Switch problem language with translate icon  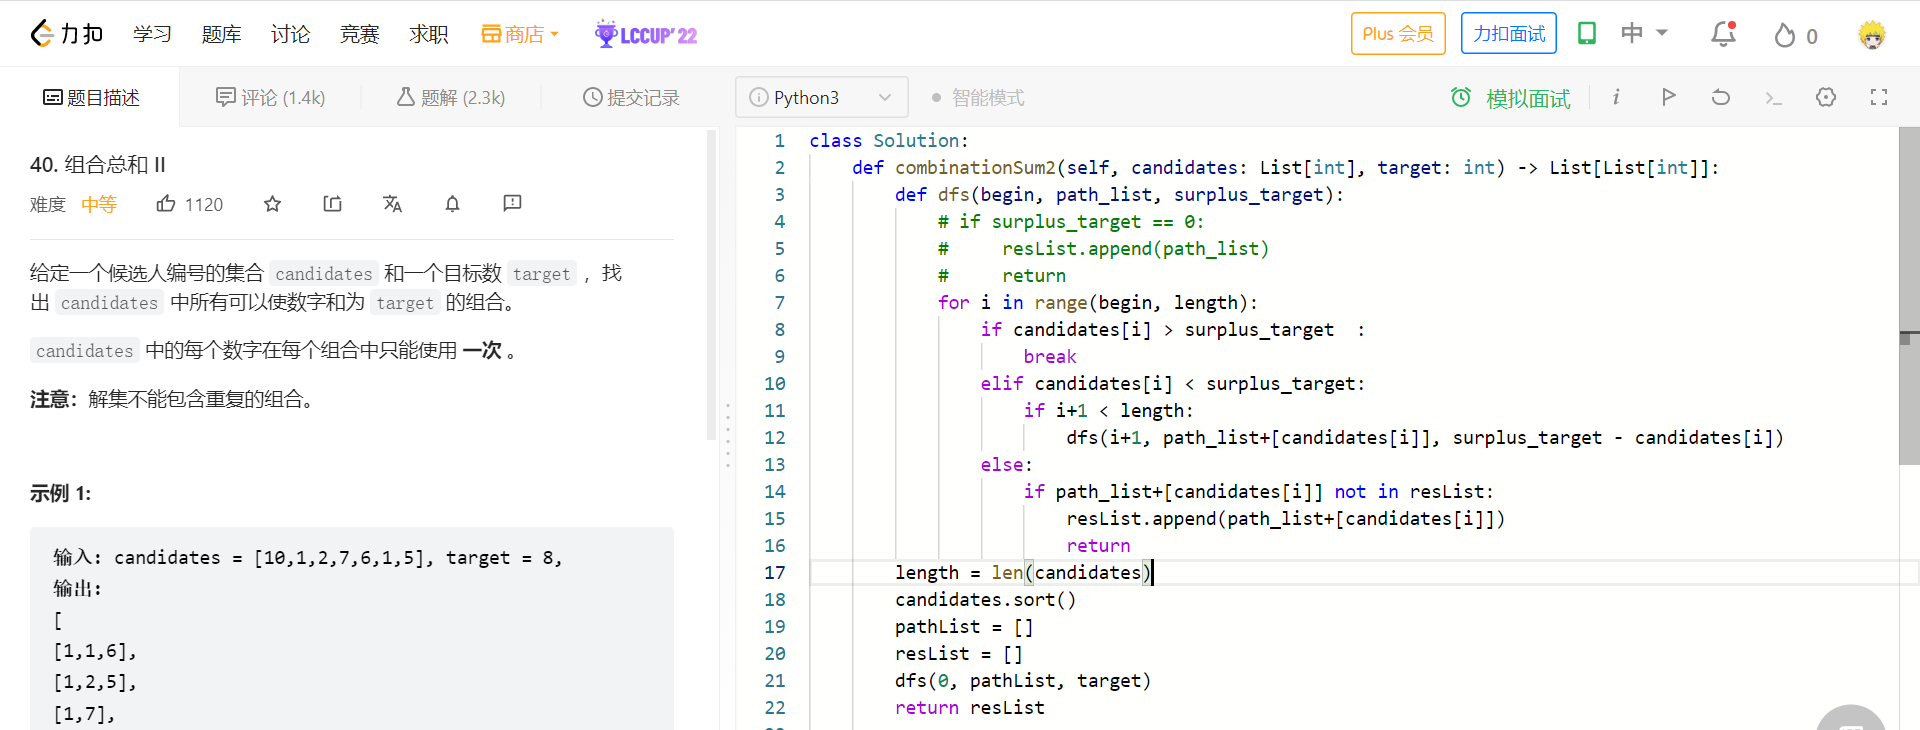click(392, 204)
